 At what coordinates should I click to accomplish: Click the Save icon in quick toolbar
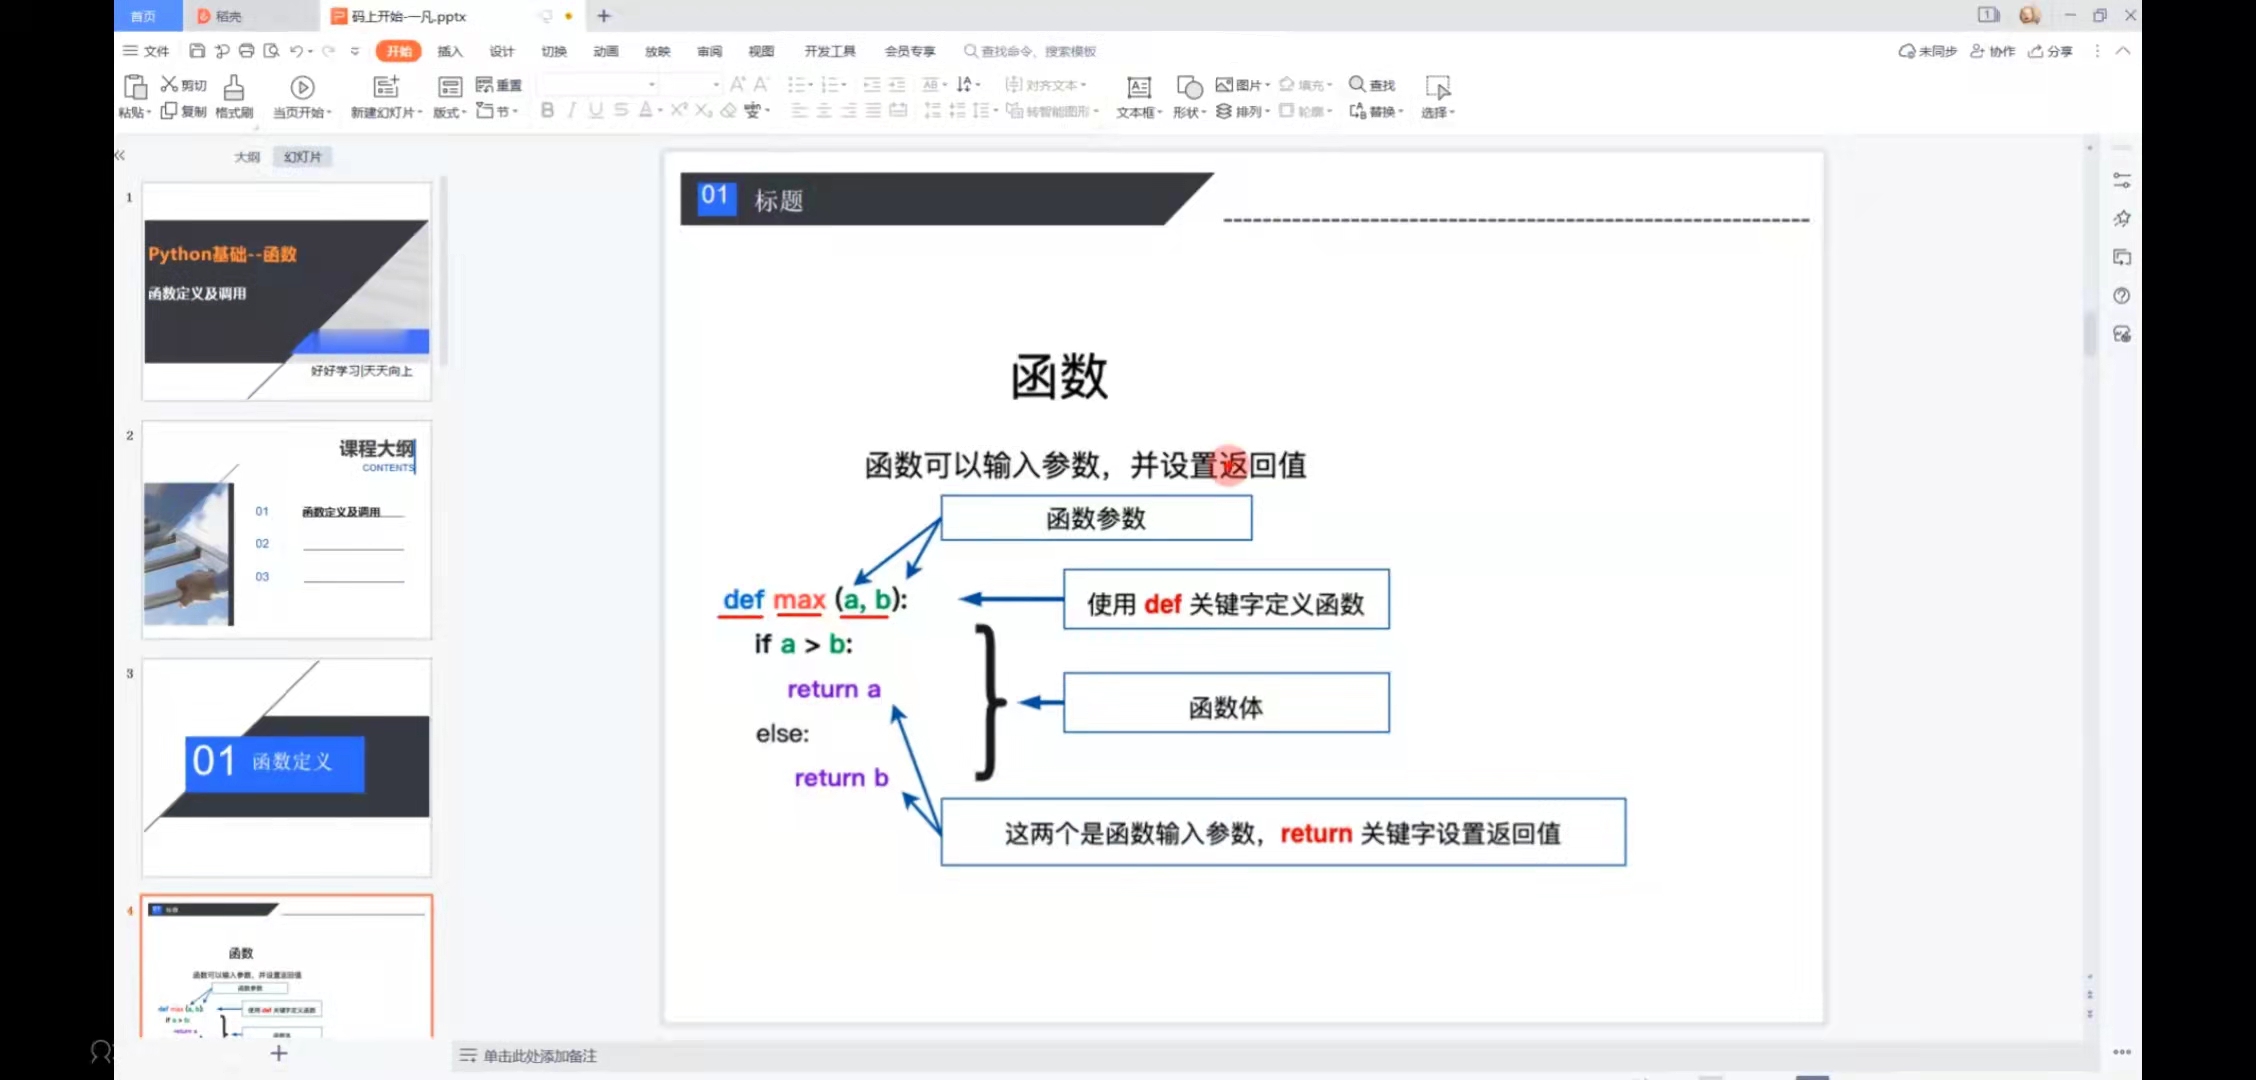click(x=197, y=51)
